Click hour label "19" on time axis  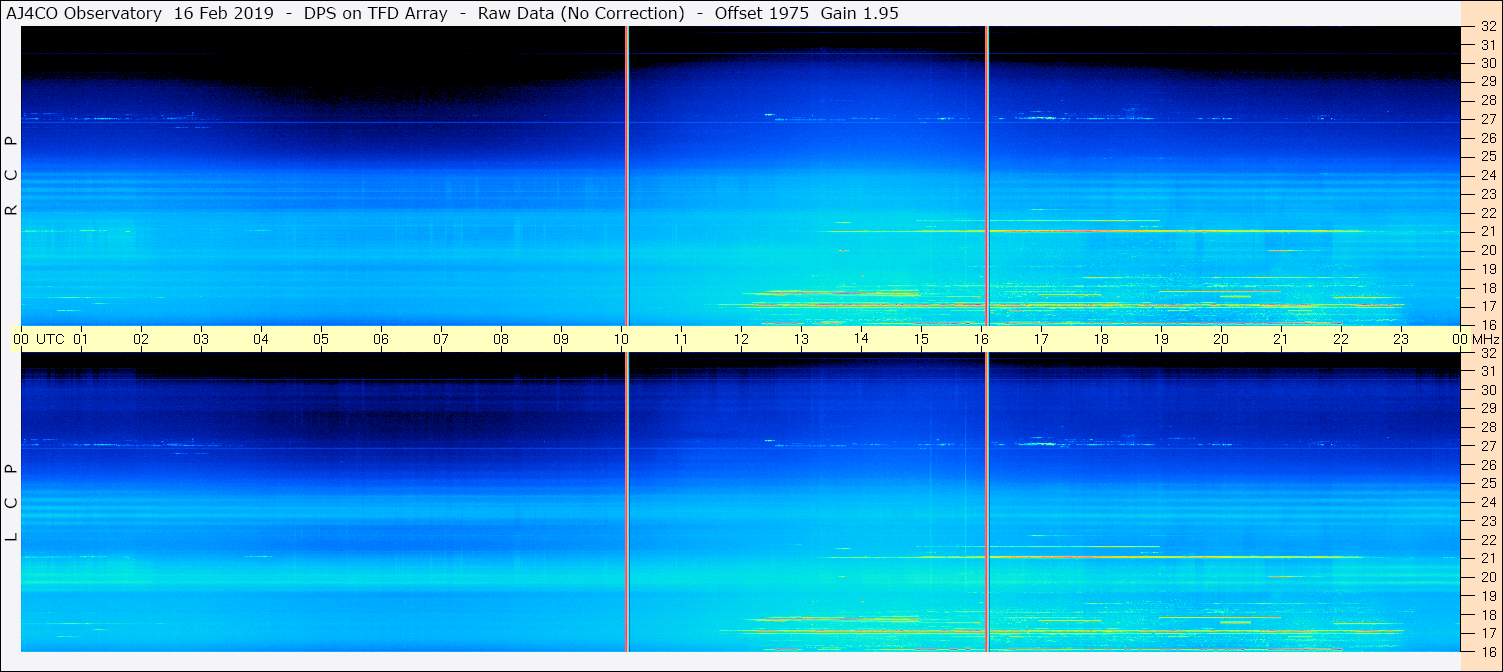click(1161, 339)
